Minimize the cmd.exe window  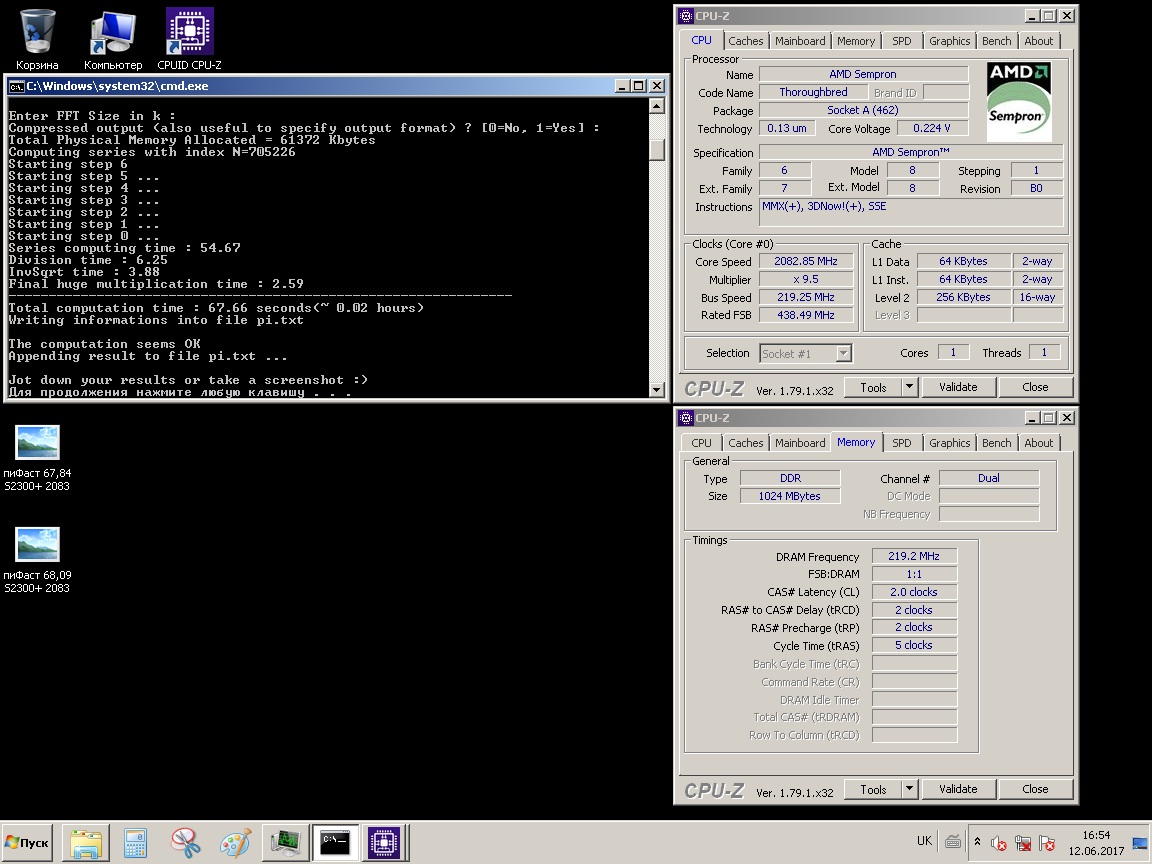622,86
